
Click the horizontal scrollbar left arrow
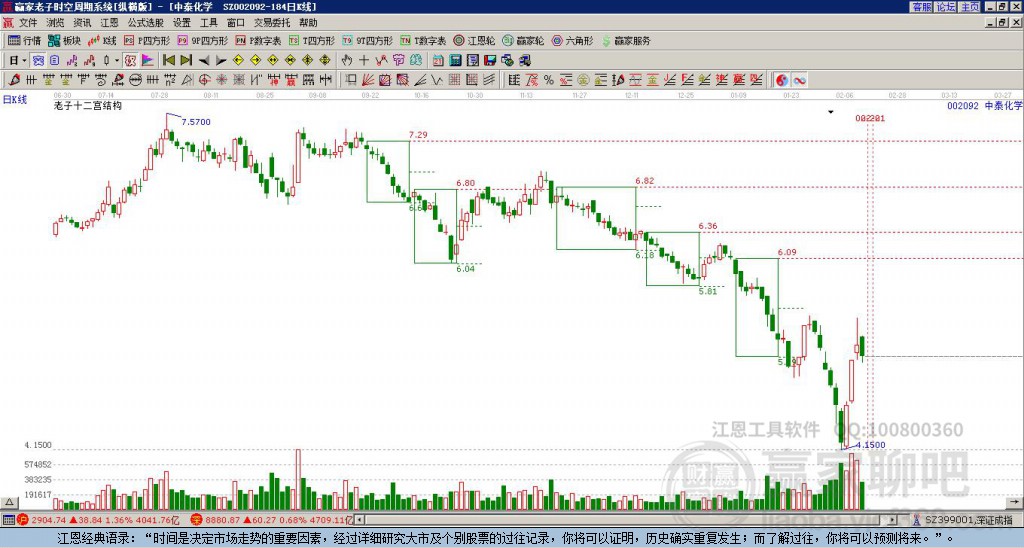(359, 520)
